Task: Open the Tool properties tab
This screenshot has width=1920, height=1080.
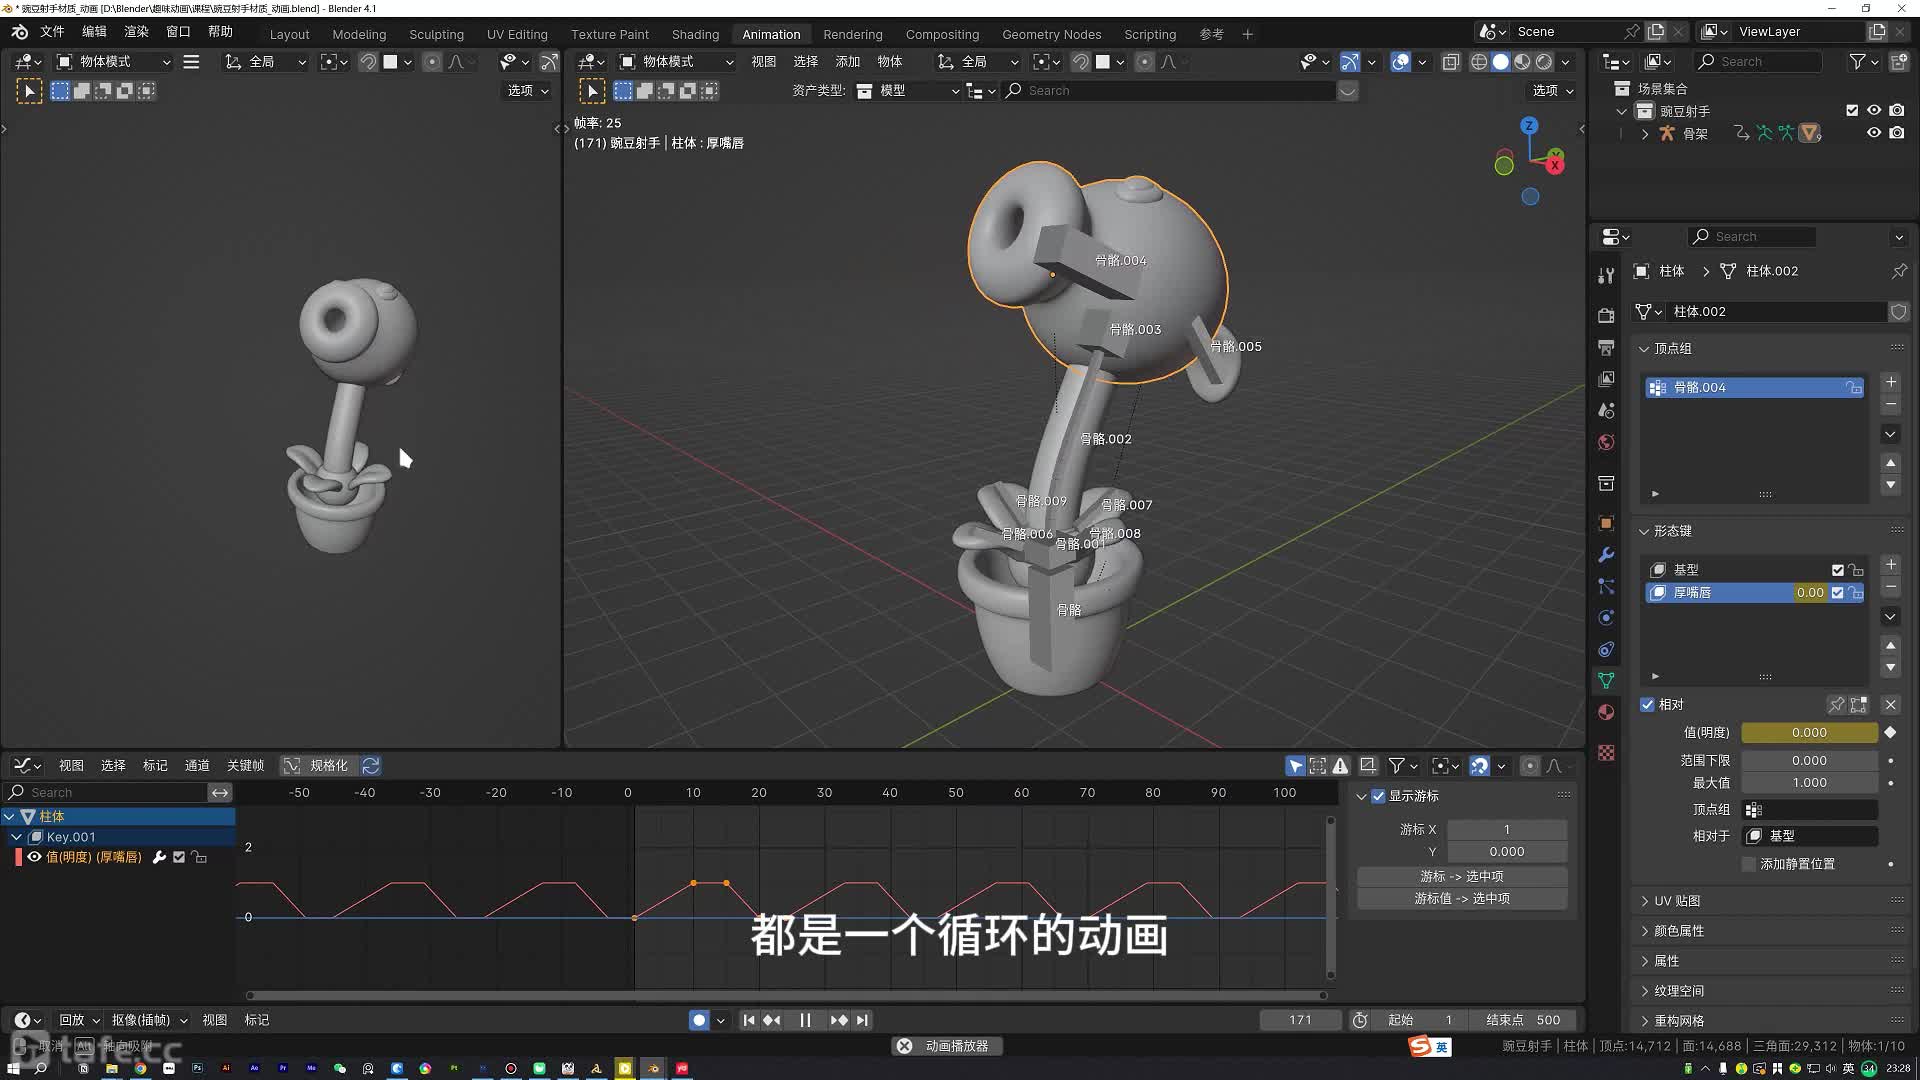Action: click(1606, 275)
